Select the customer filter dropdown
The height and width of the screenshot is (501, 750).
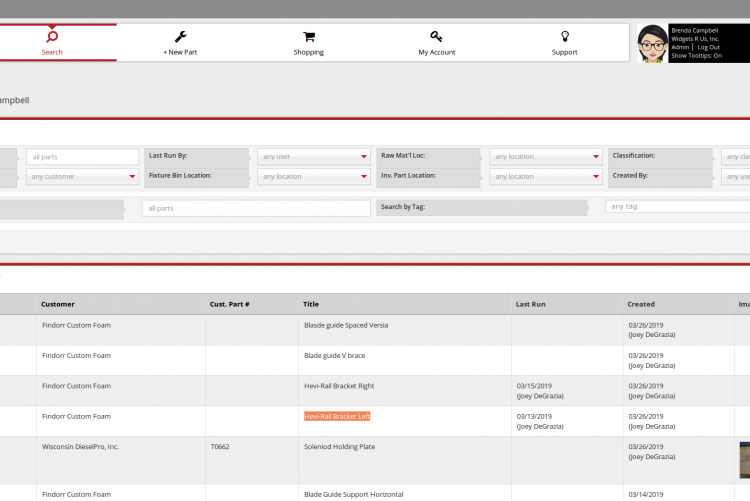82,177
